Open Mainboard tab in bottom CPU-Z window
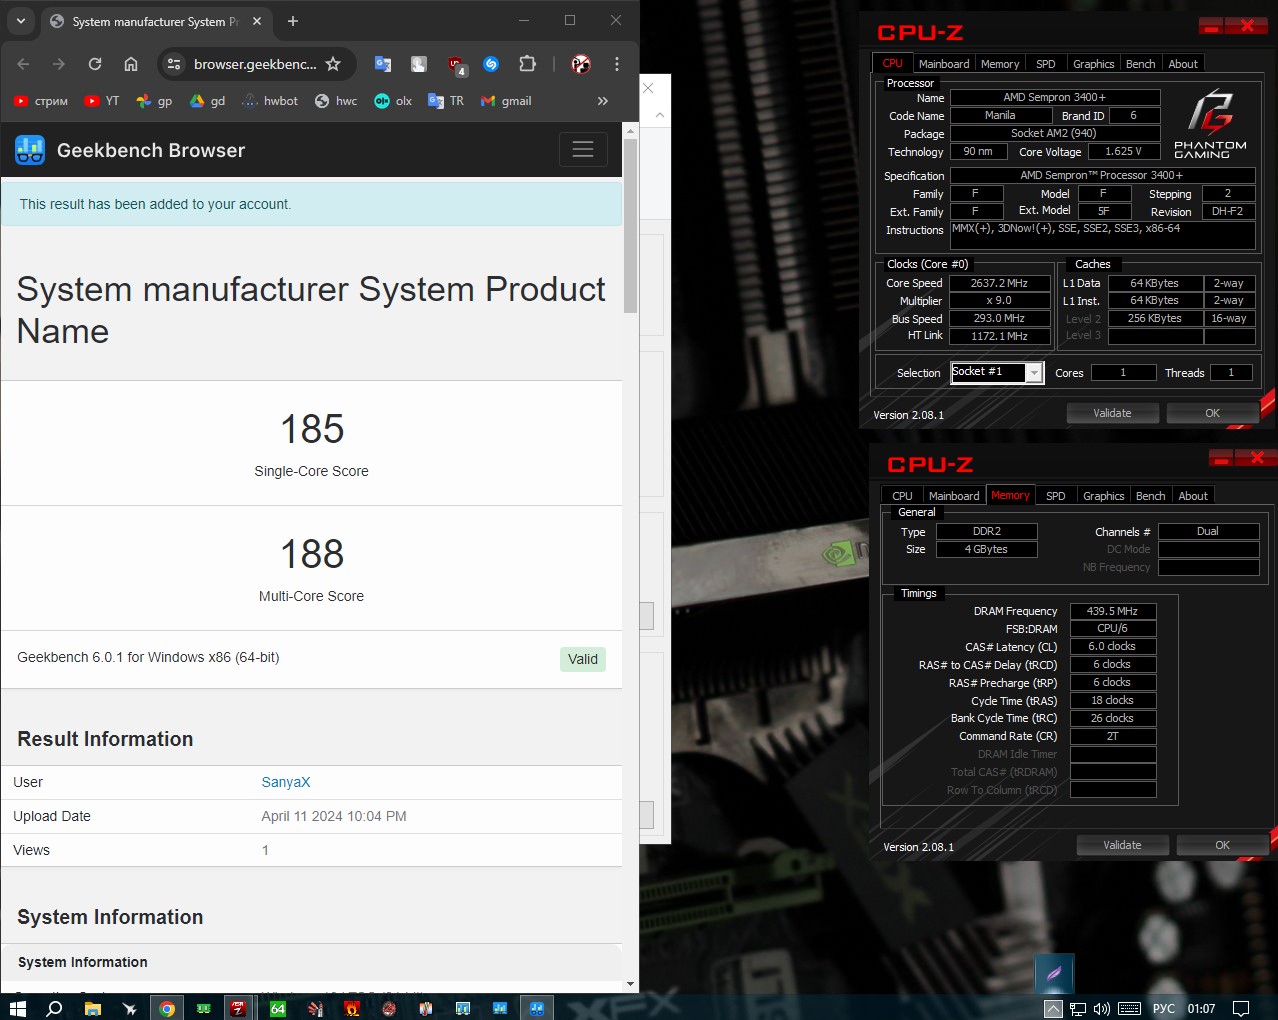The height and width of the screenshot is (1020, 1278). click(x=954, y=496)
